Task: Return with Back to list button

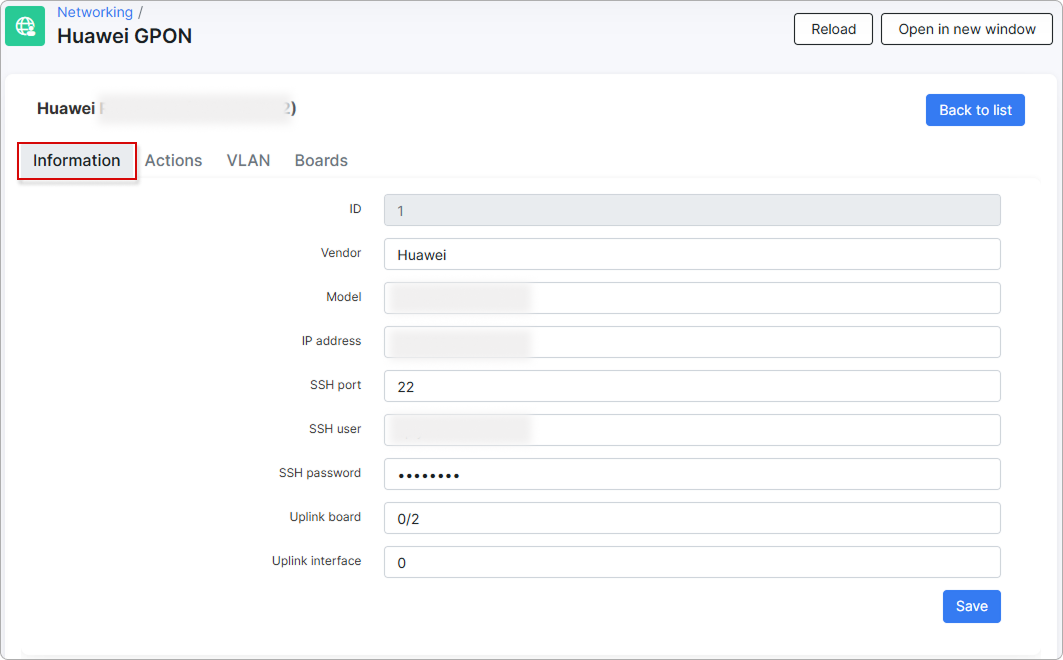Action: [974, 109]
